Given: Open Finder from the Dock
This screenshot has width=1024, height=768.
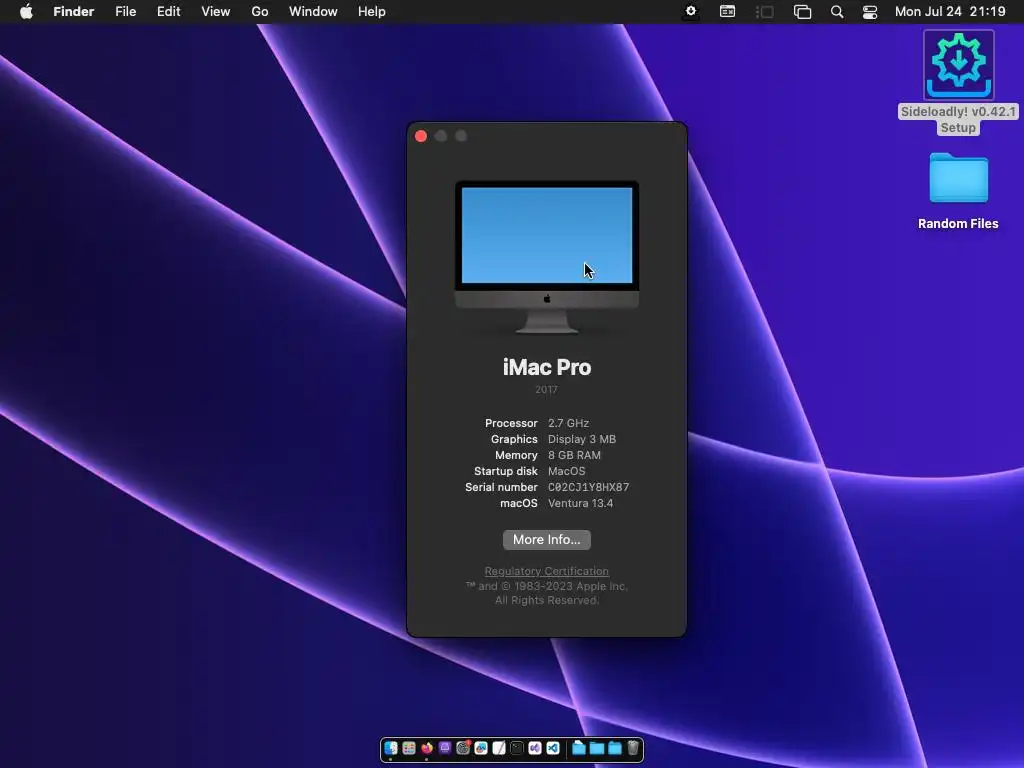Looking at the screenshot, I should pyautogui.click(x=391, y=748).
